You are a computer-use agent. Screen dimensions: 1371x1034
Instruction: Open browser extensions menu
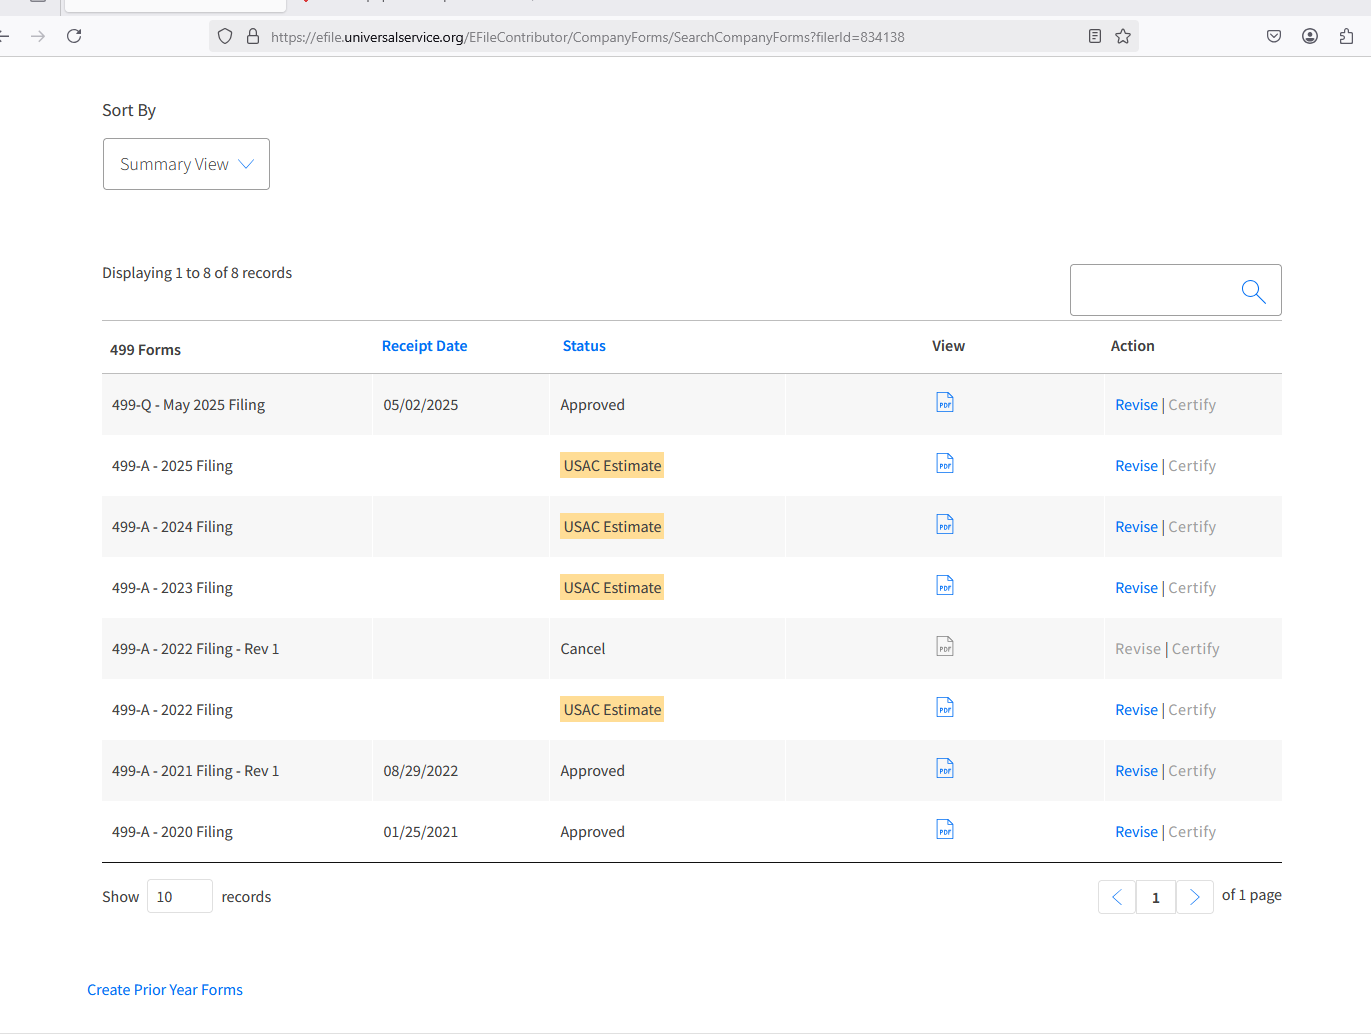click(1346, 37)
